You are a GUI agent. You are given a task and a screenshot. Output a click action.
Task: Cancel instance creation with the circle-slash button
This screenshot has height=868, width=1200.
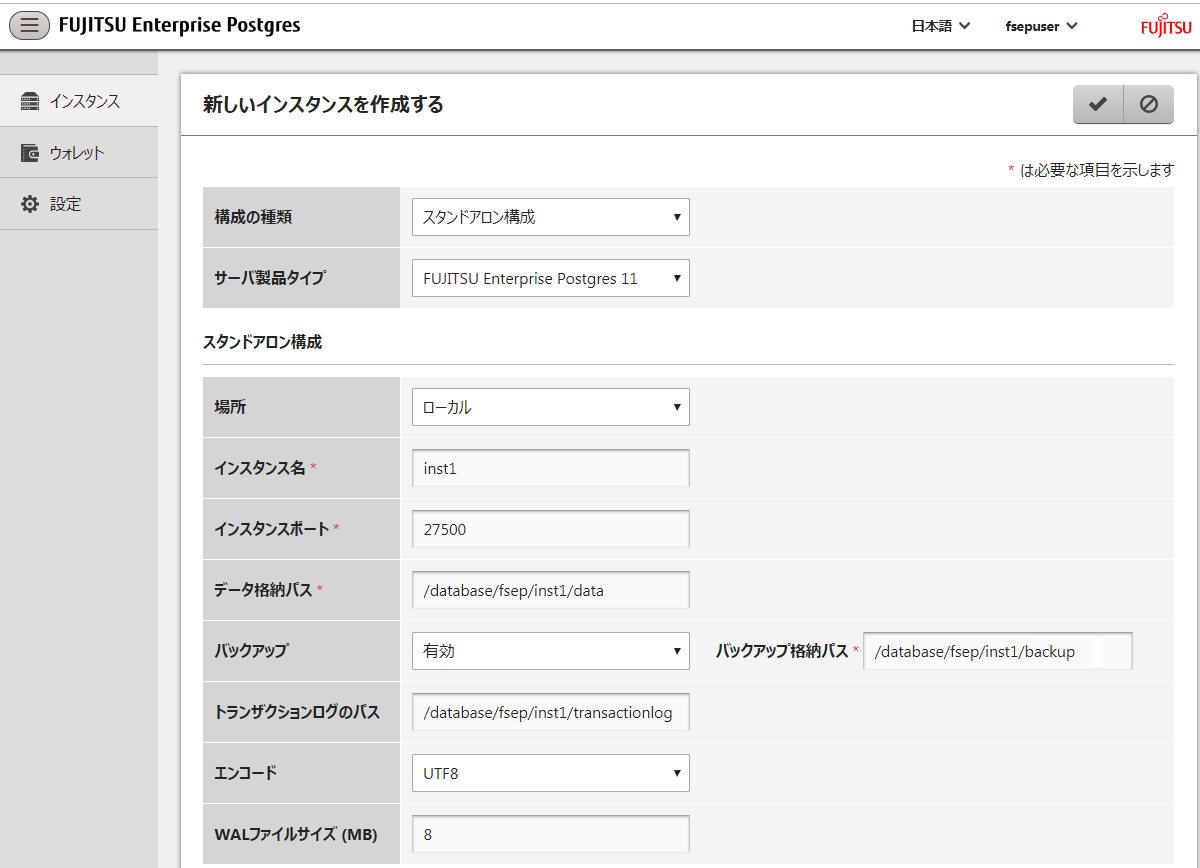pyautogui.click(x=1149, y=104)
